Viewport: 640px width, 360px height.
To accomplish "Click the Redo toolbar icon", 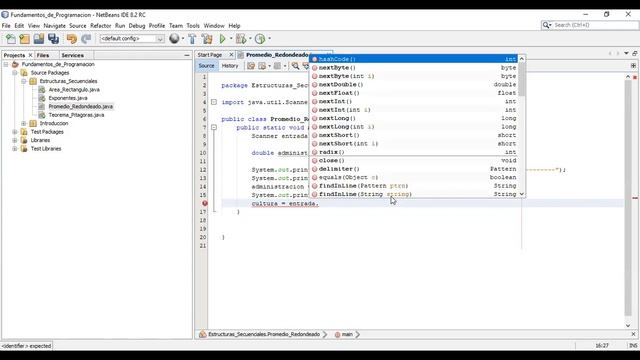I will [x=86, y=39].
